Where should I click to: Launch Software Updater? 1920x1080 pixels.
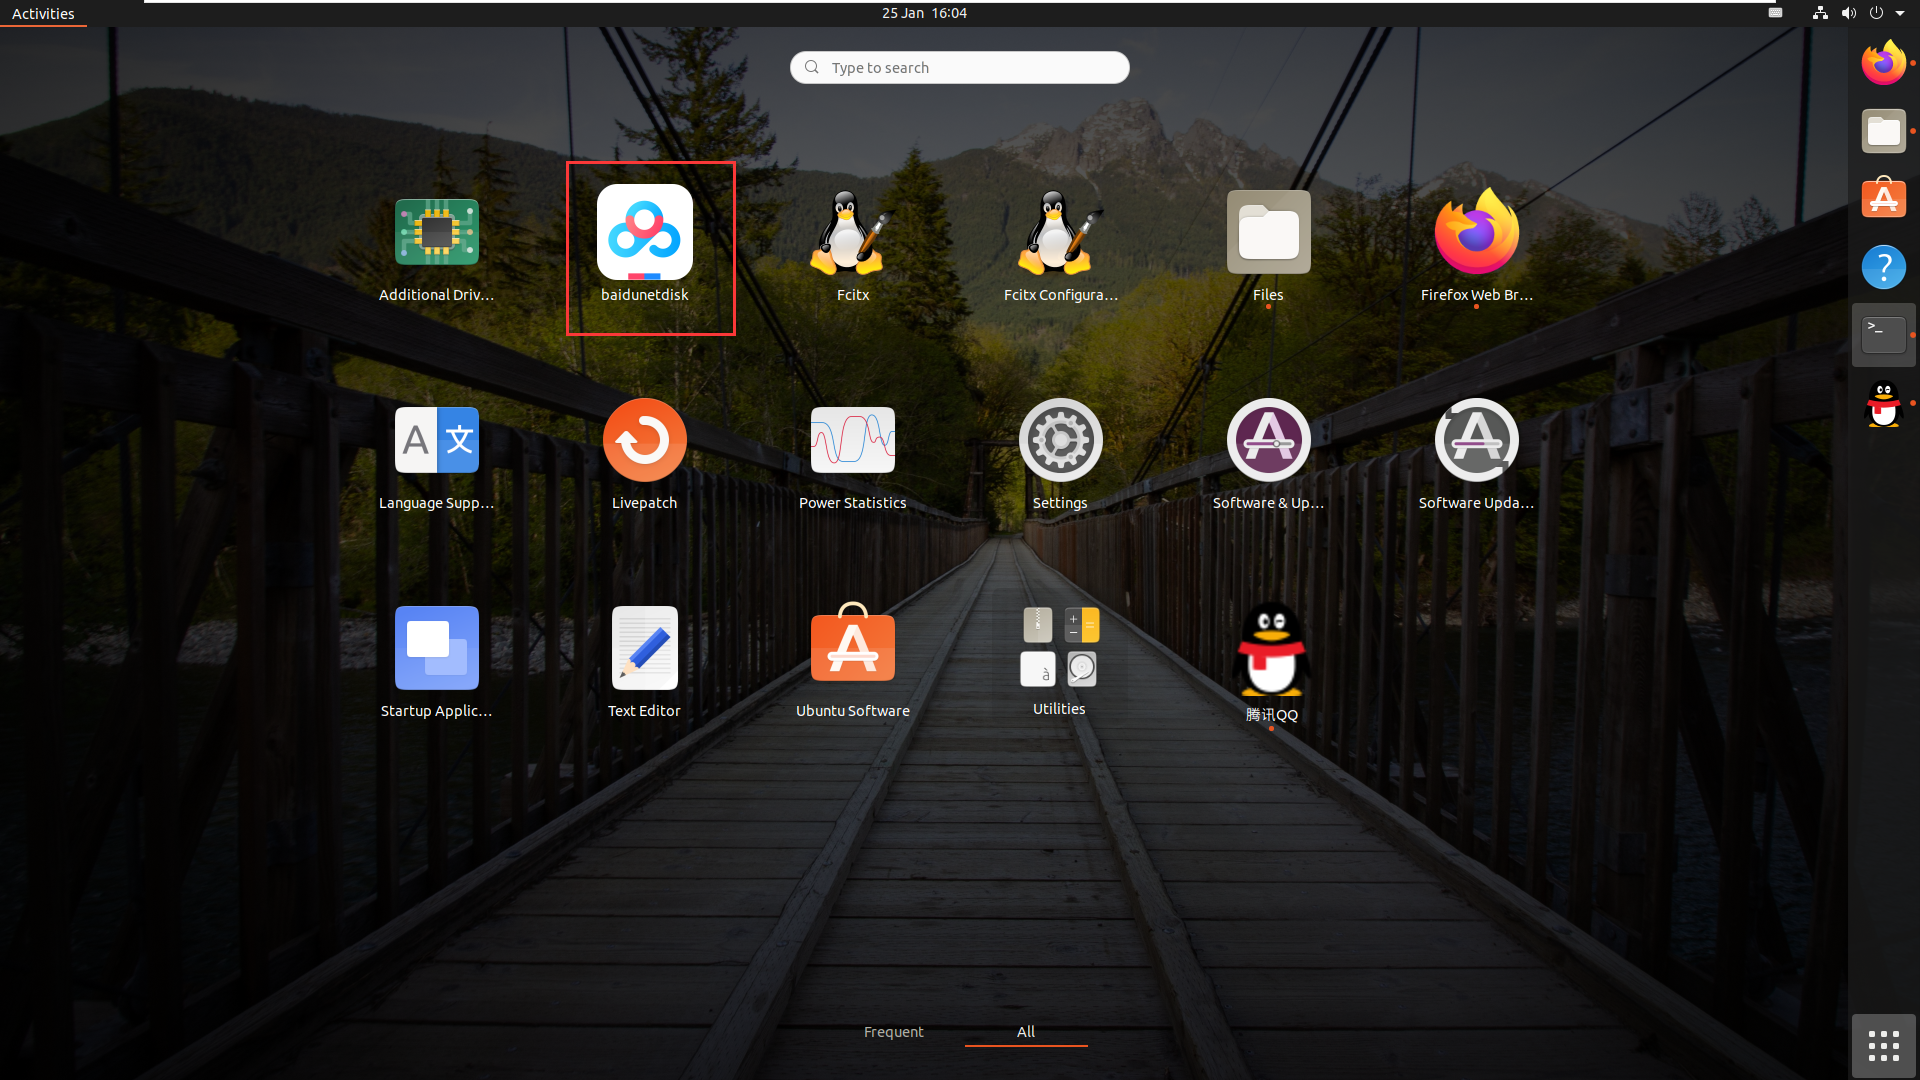coord(1476,441)
